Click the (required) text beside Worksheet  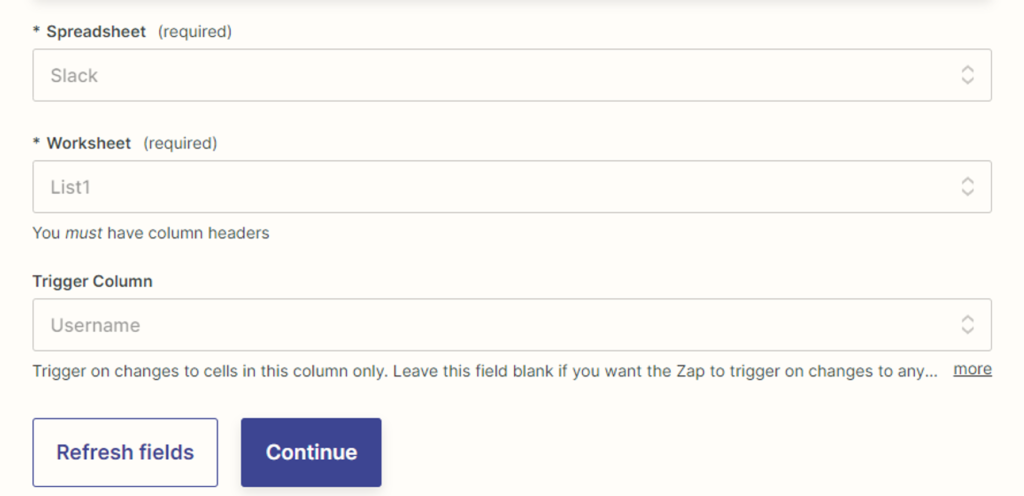pos(181,143)
